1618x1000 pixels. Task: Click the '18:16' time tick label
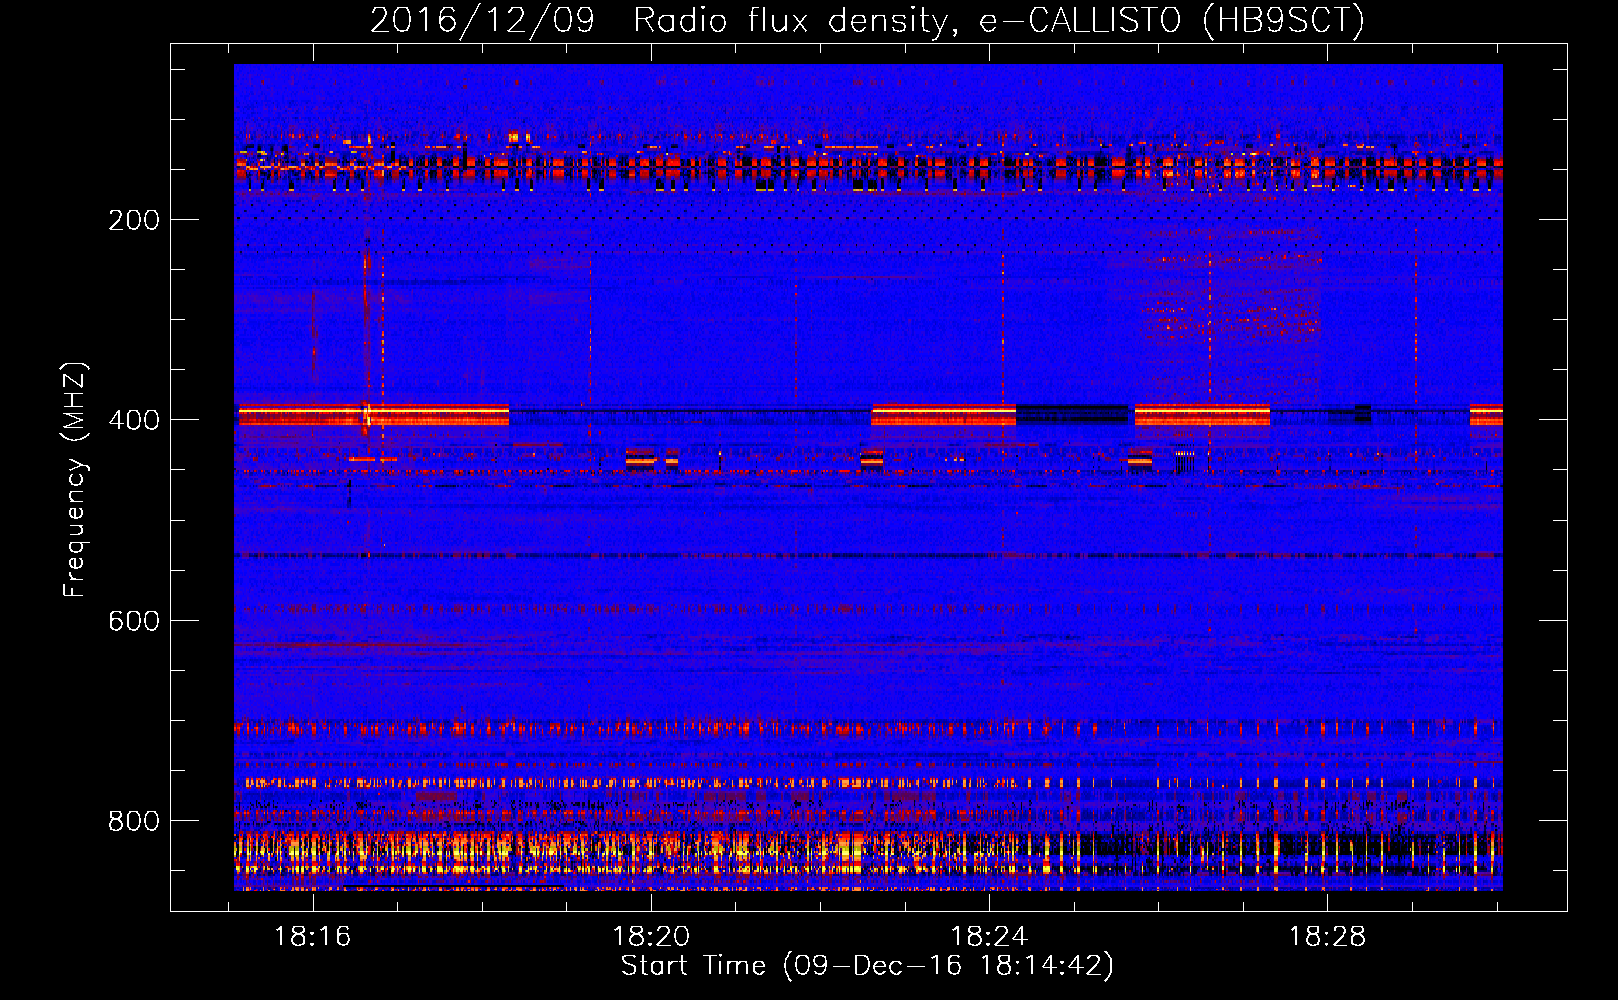click(x=313, y=937)
